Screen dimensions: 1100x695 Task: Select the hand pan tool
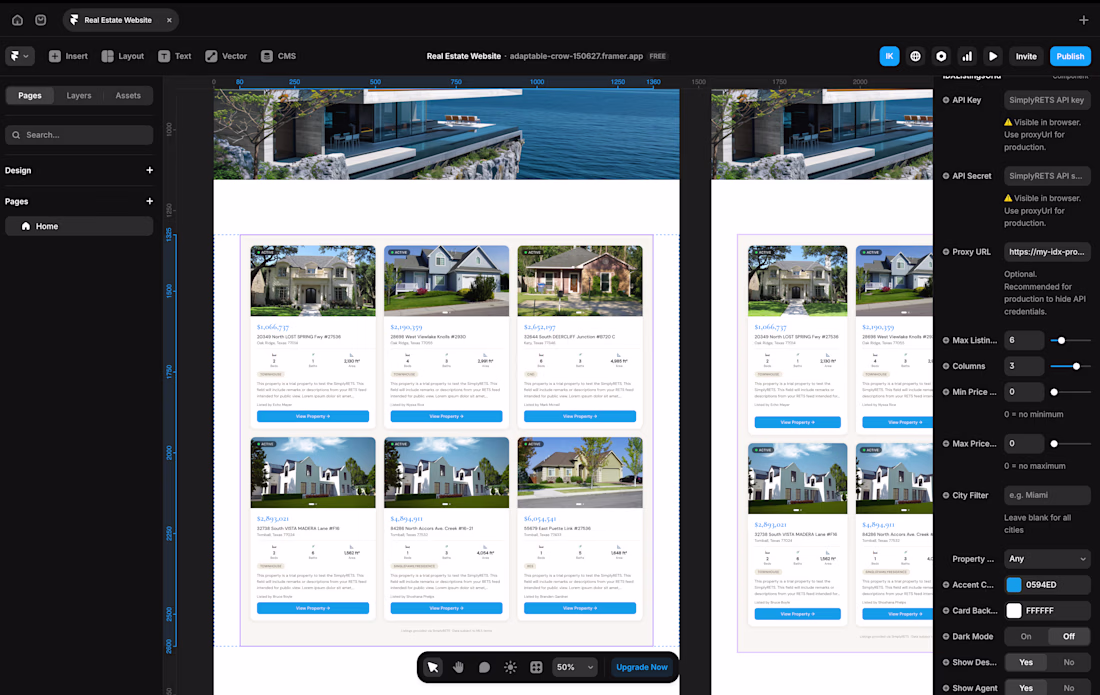(x=458, y=667)
